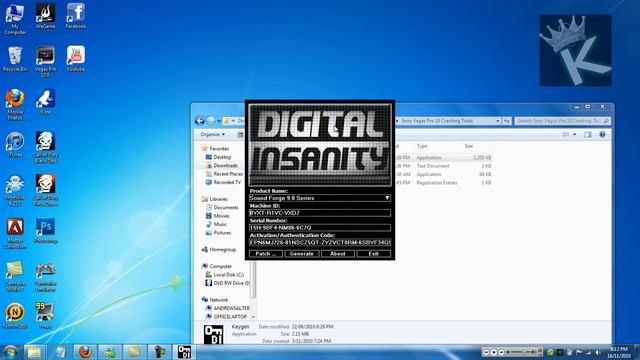Open the Youtube desktop shortcut
The height and width of the screenshot is (360, 640).
(76, 59)
